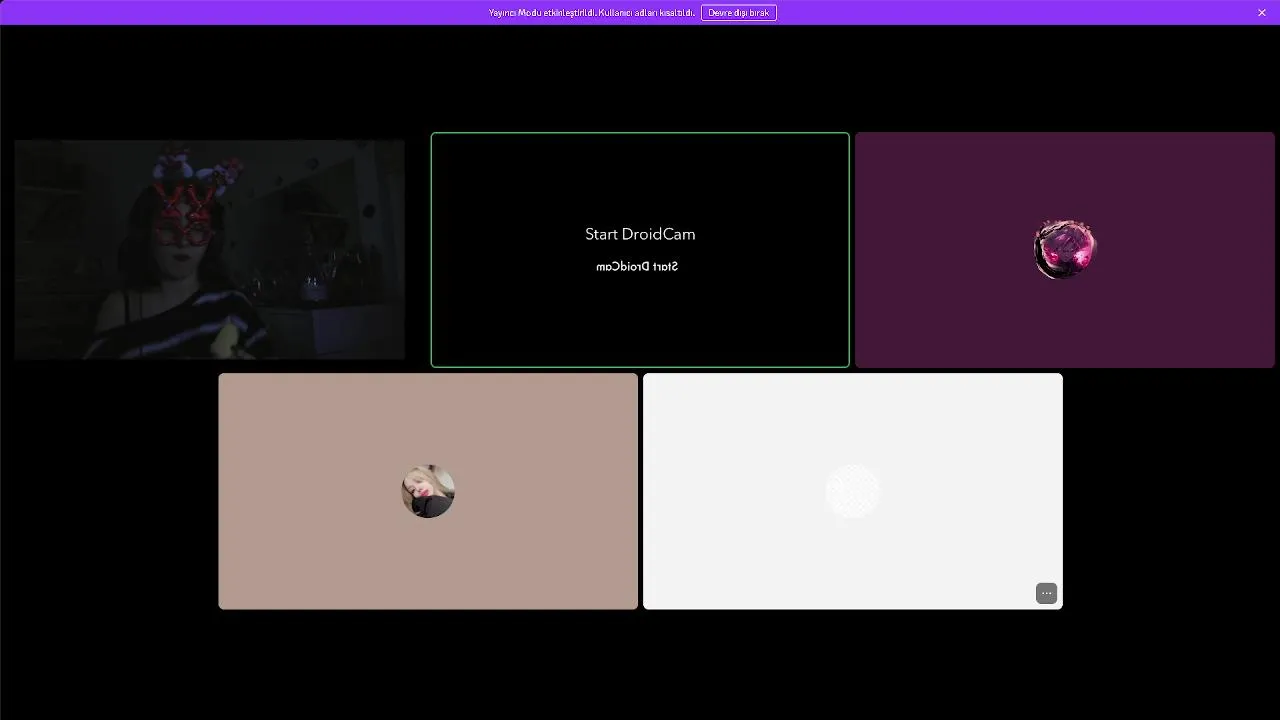
Task: Select the "Start DroidCam" video tile
Action: pyautogui.click(x=640, y=250)
